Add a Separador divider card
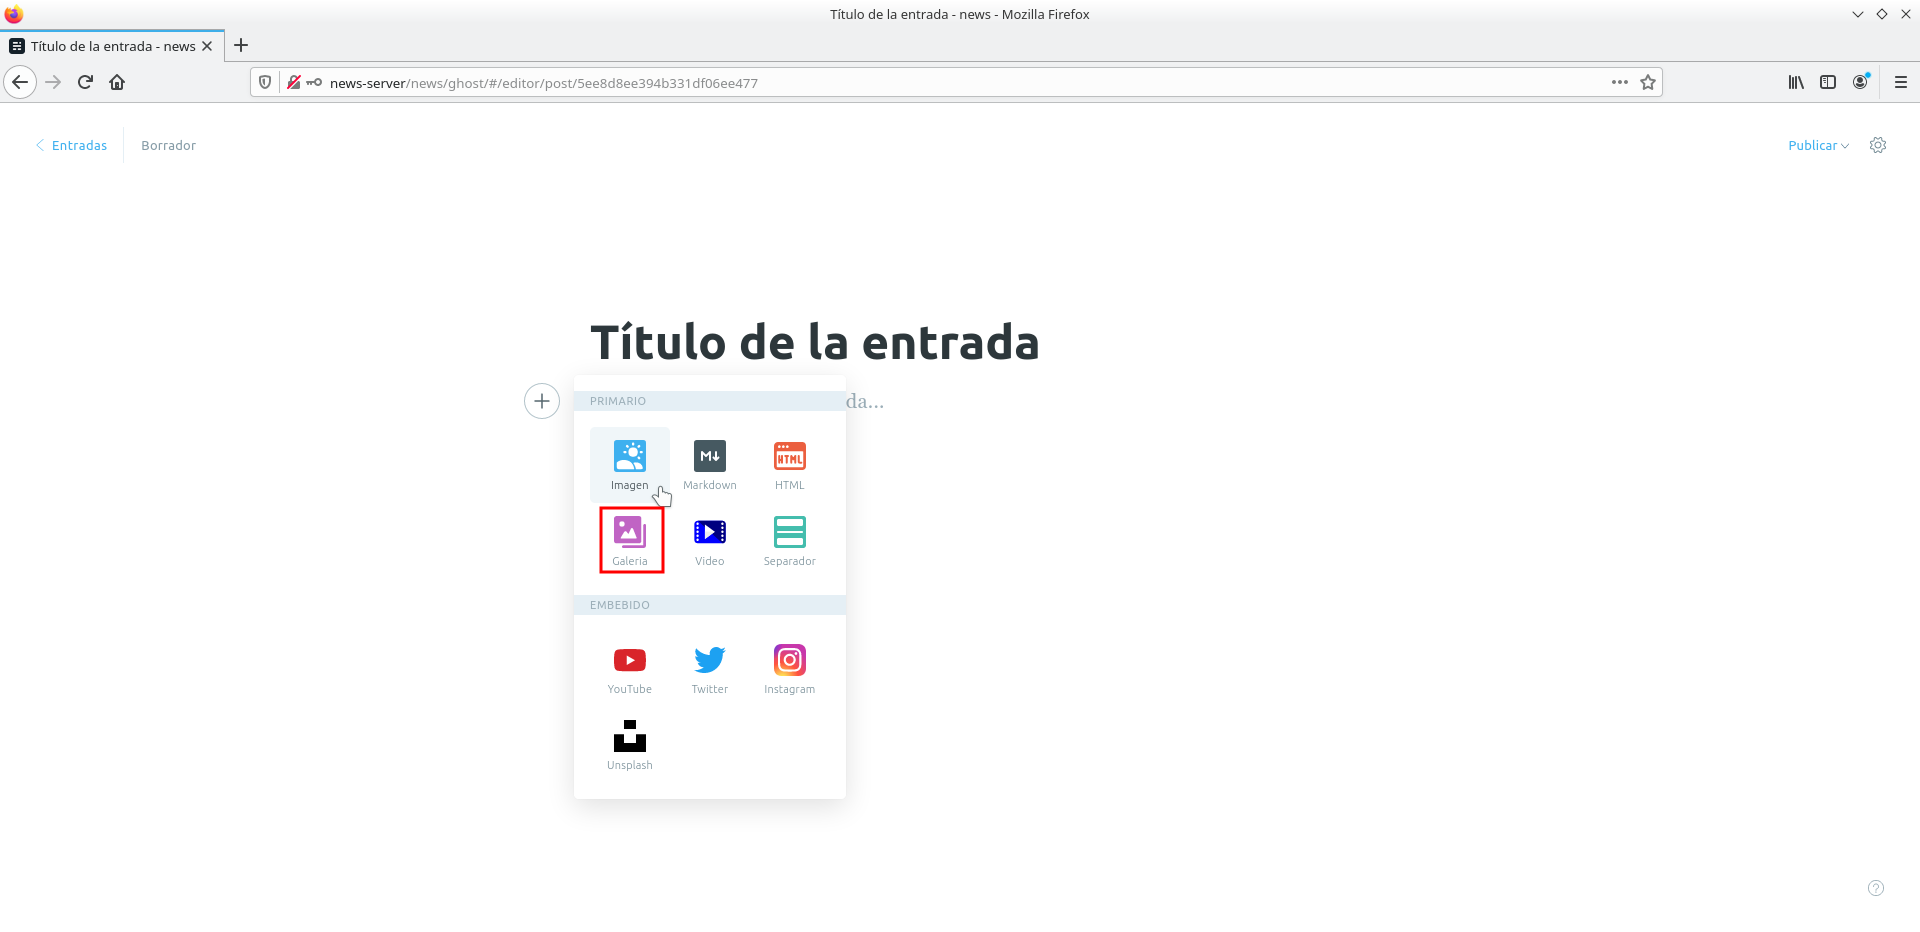The image size is (1920, 932). pos(789,540)
